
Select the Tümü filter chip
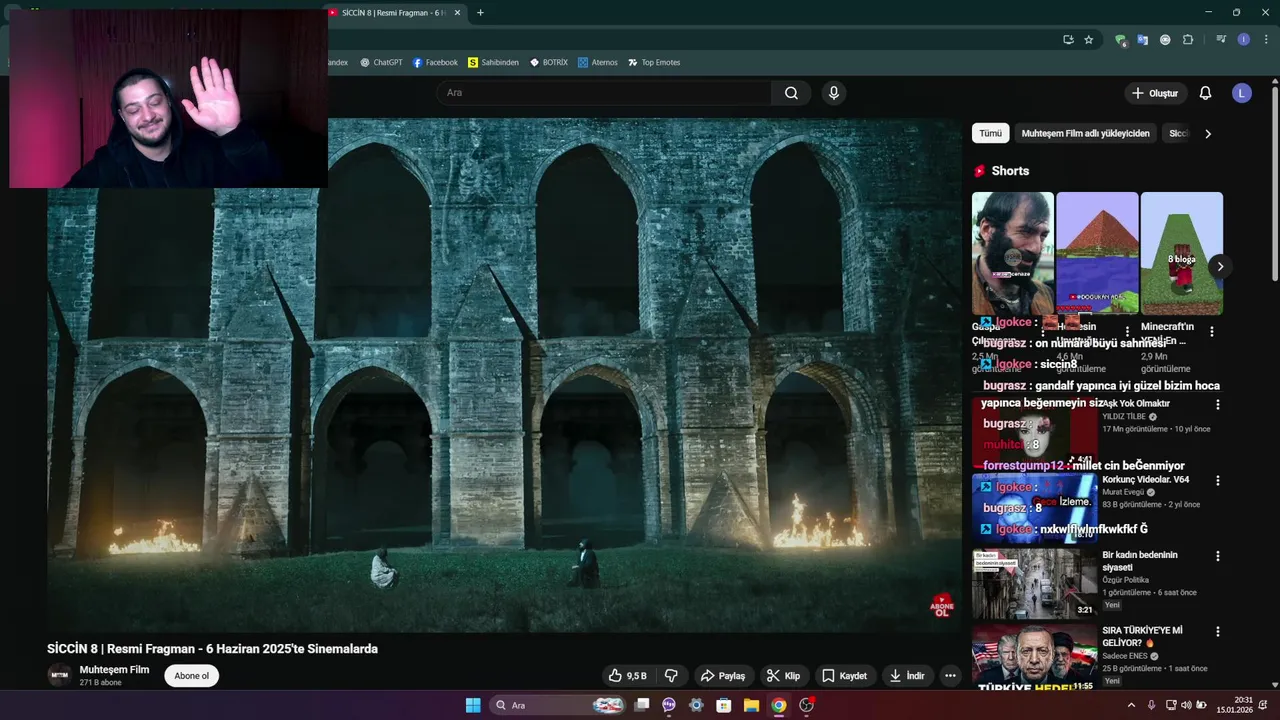coord(990,133)
